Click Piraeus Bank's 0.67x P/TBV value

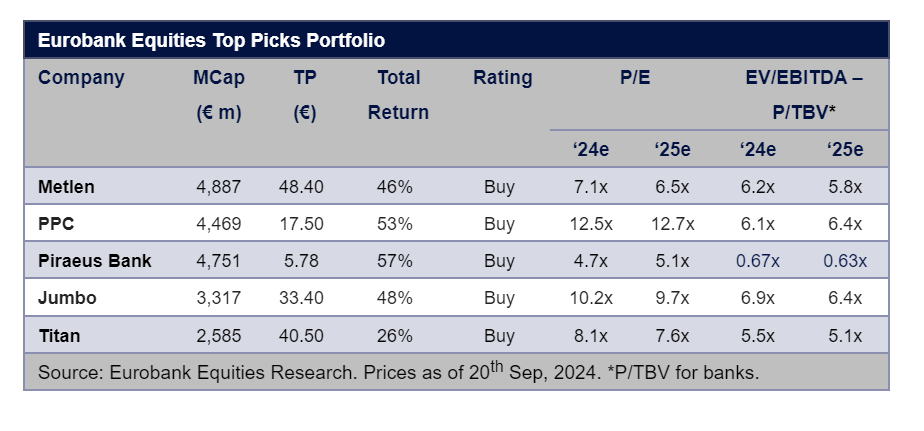757,261
